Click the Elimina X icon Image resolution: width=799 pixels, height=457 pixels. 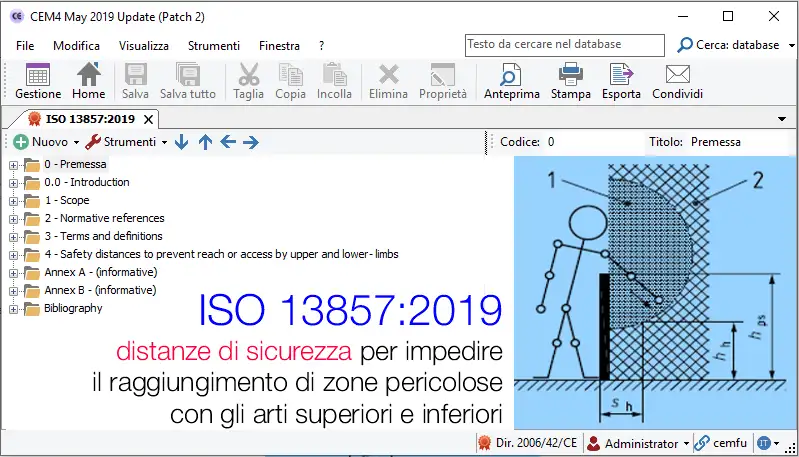pyautogui.click(x=389, y=74)
